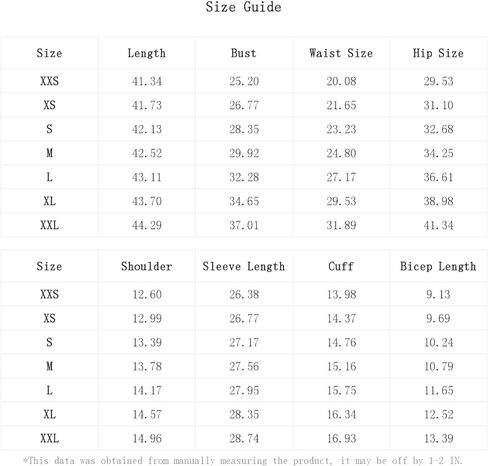Click the XXS shoulder value 12.60
Image resolution: width=488 pixels, height=466 pixels.
[147, 294]
